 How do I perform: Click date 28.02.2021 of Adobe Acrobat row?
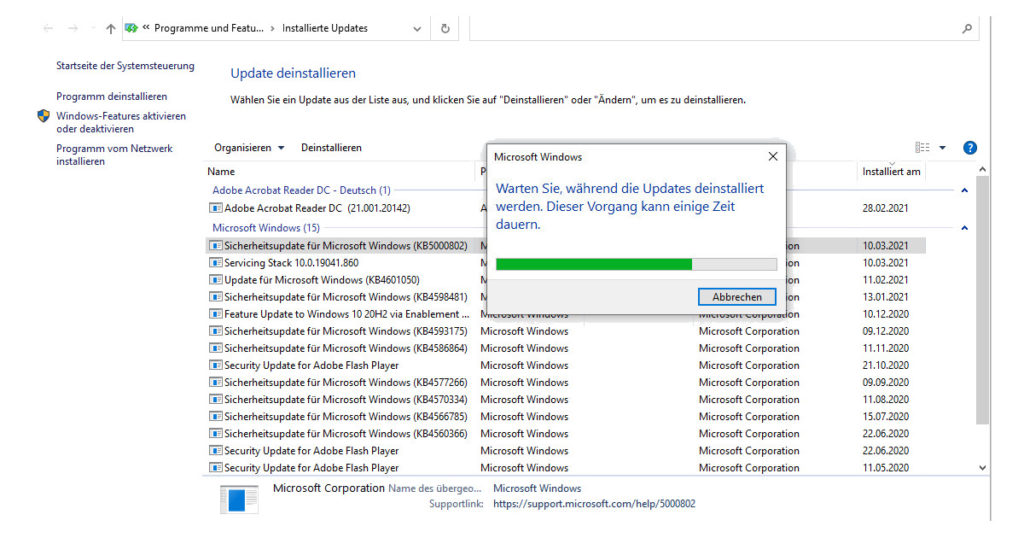click(885, 208)
